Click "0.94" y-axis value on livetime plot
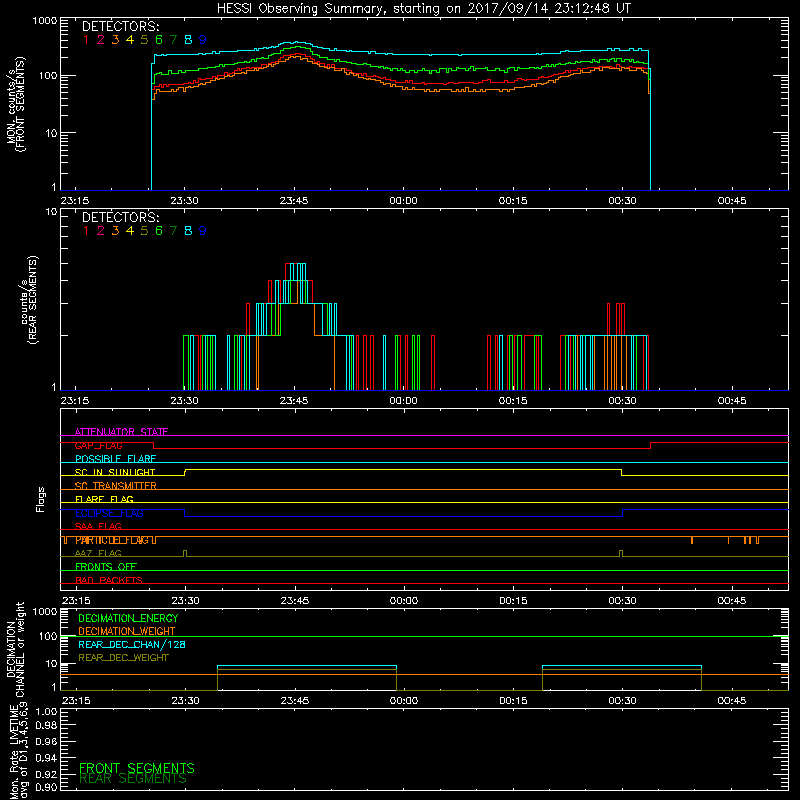 (46, 757)
